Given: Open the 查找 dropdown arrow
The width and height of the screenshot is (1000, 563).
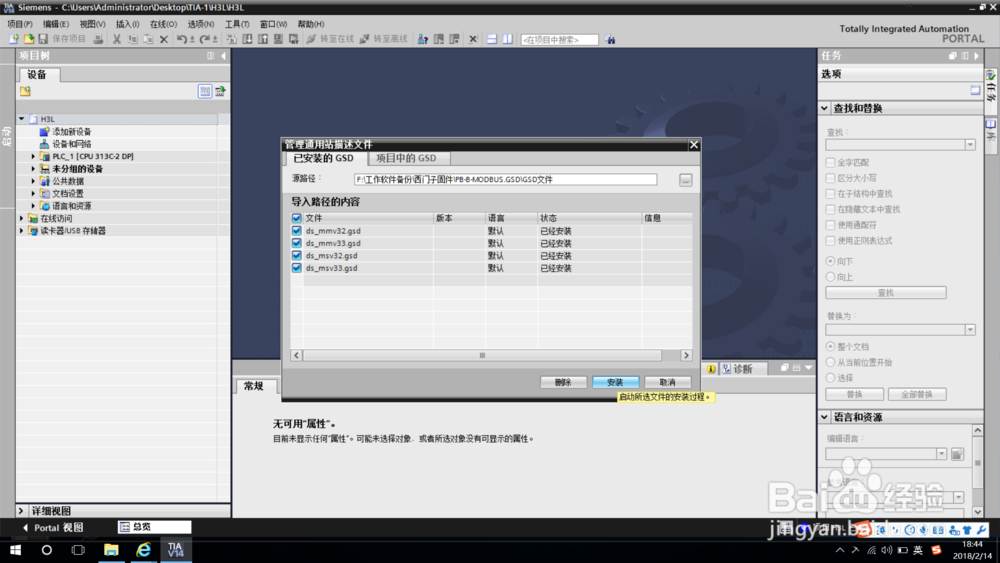Looking at the screenshot, I should click(970, 145).
